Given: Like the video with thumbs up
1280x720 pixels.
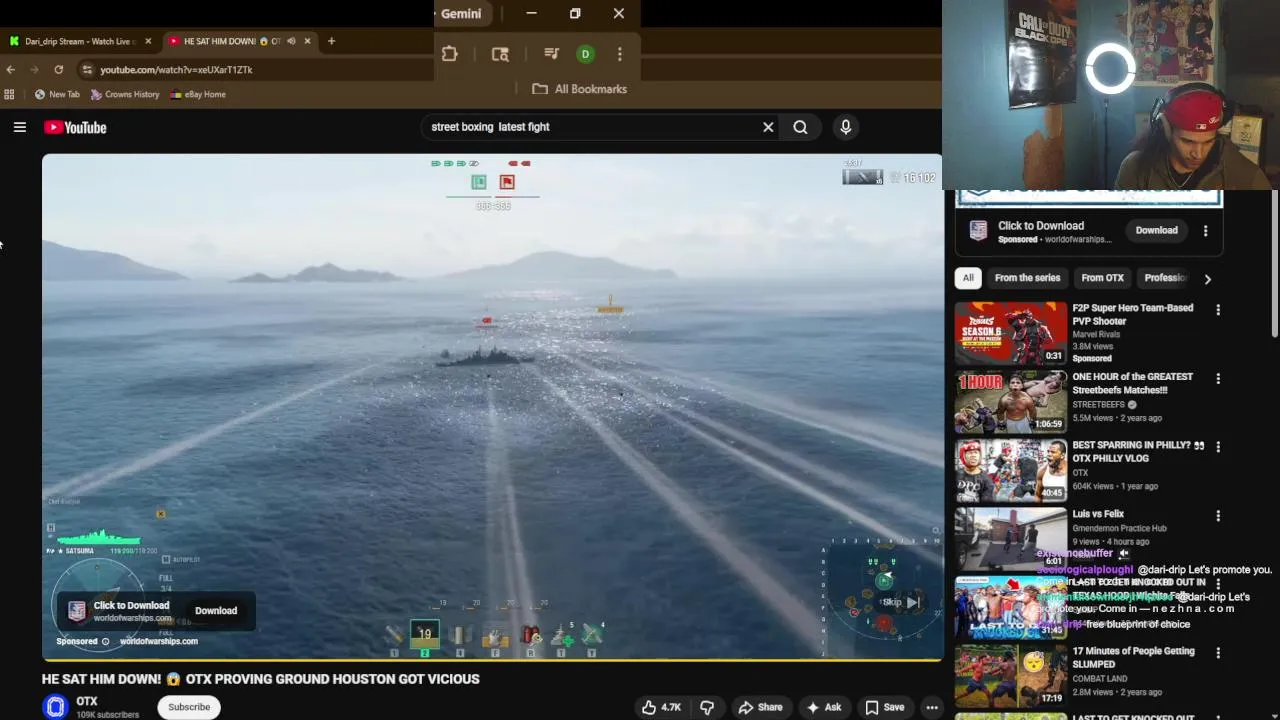Looking at the screenshot, I should (x=661, y=707).
